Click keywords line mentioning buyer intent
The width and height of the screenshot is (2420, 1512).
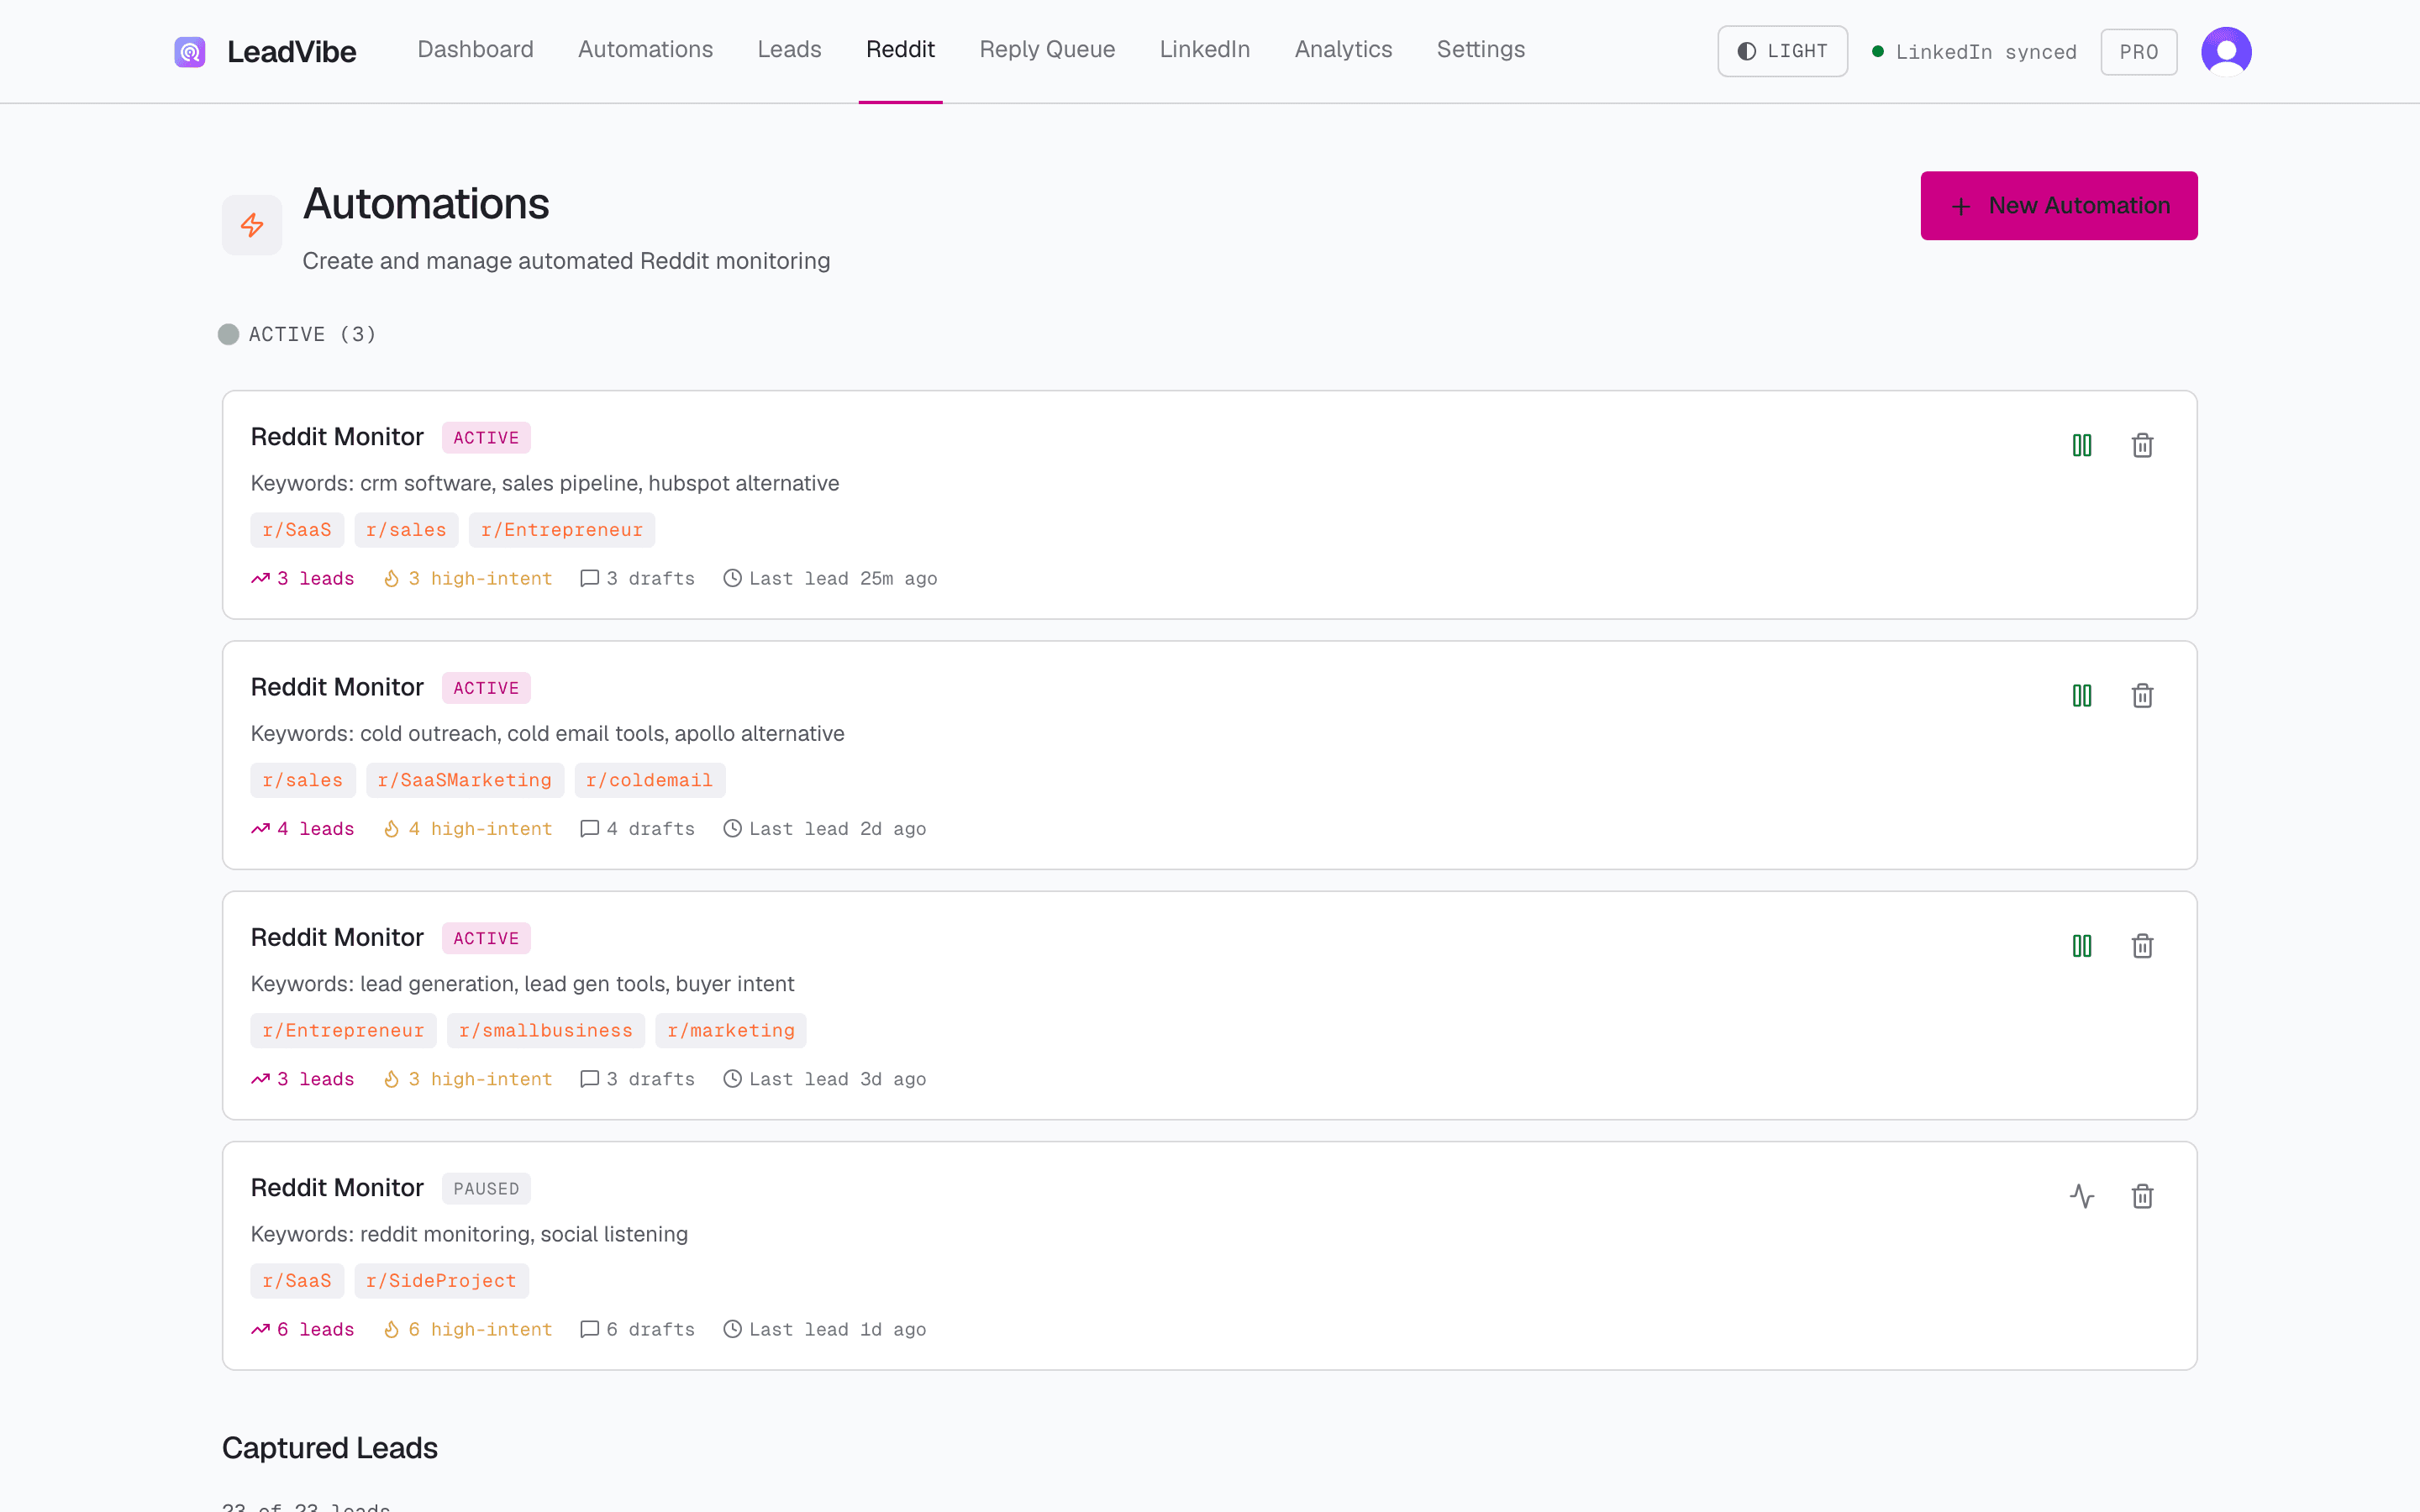[x=523, y=984]
